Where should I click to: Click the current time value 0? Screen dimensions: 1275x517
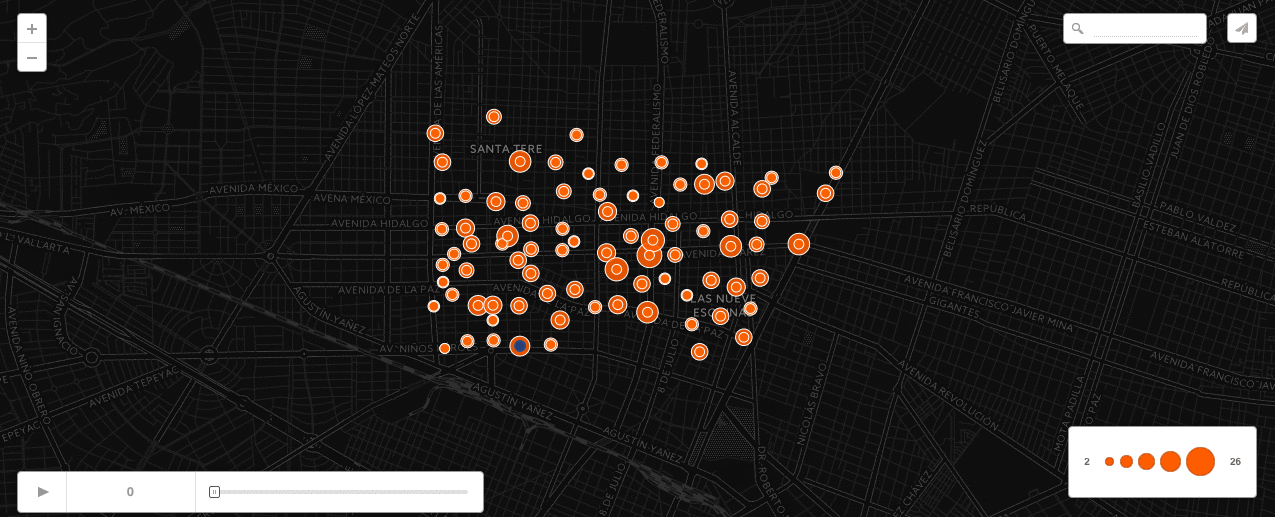point(130,492)
